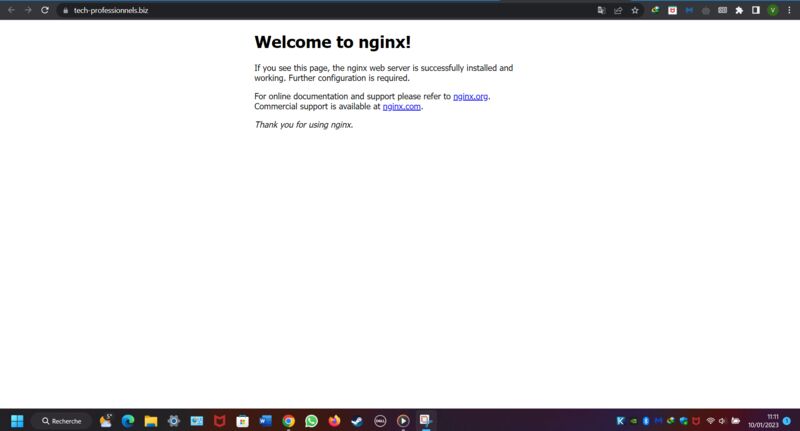Open the clock showing 11:11 10/01/2023

point(763,421)
